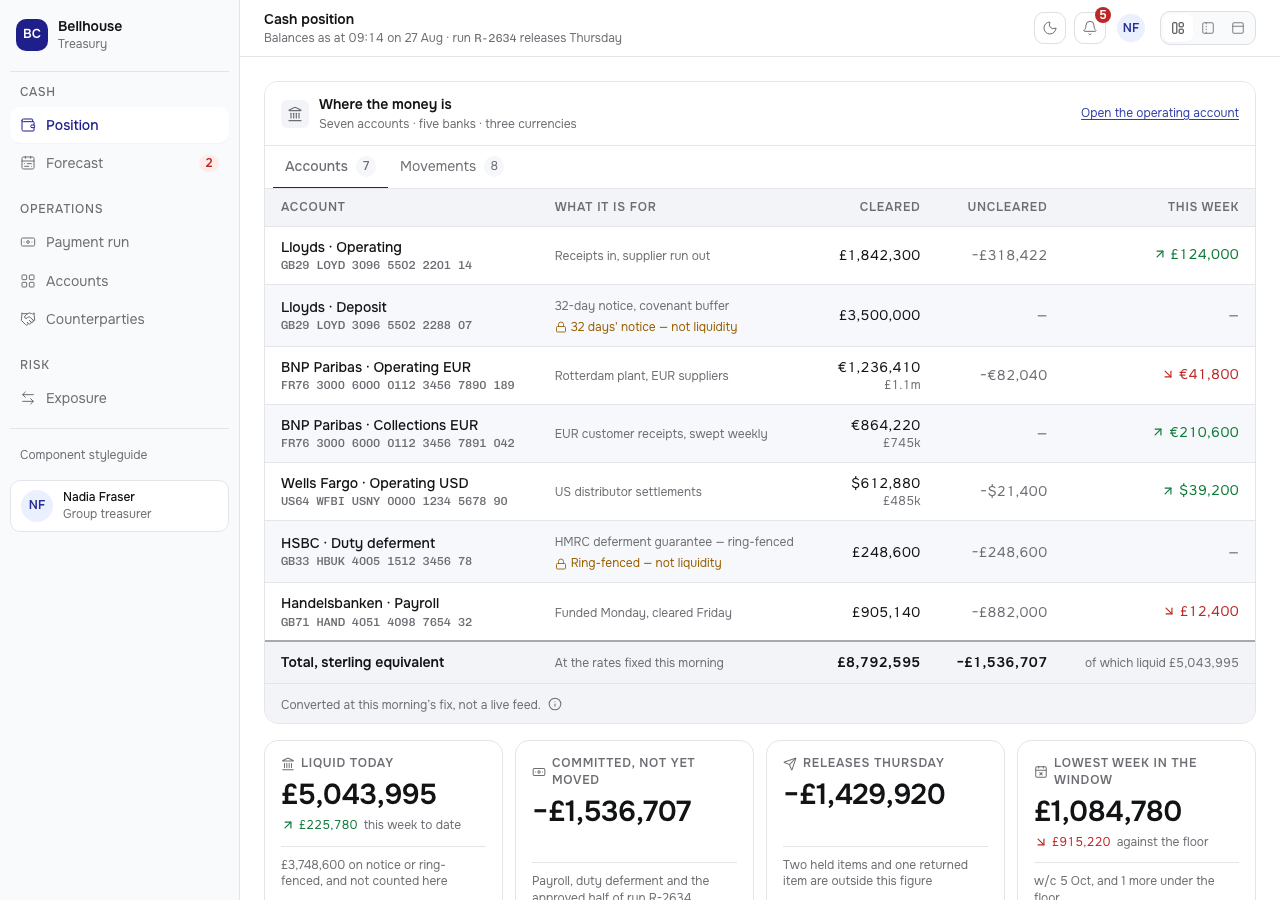The height and width of the screenshot is (900, 1280).
Task: Open the Forecast page in sidebar
Action: coord(119,163)
